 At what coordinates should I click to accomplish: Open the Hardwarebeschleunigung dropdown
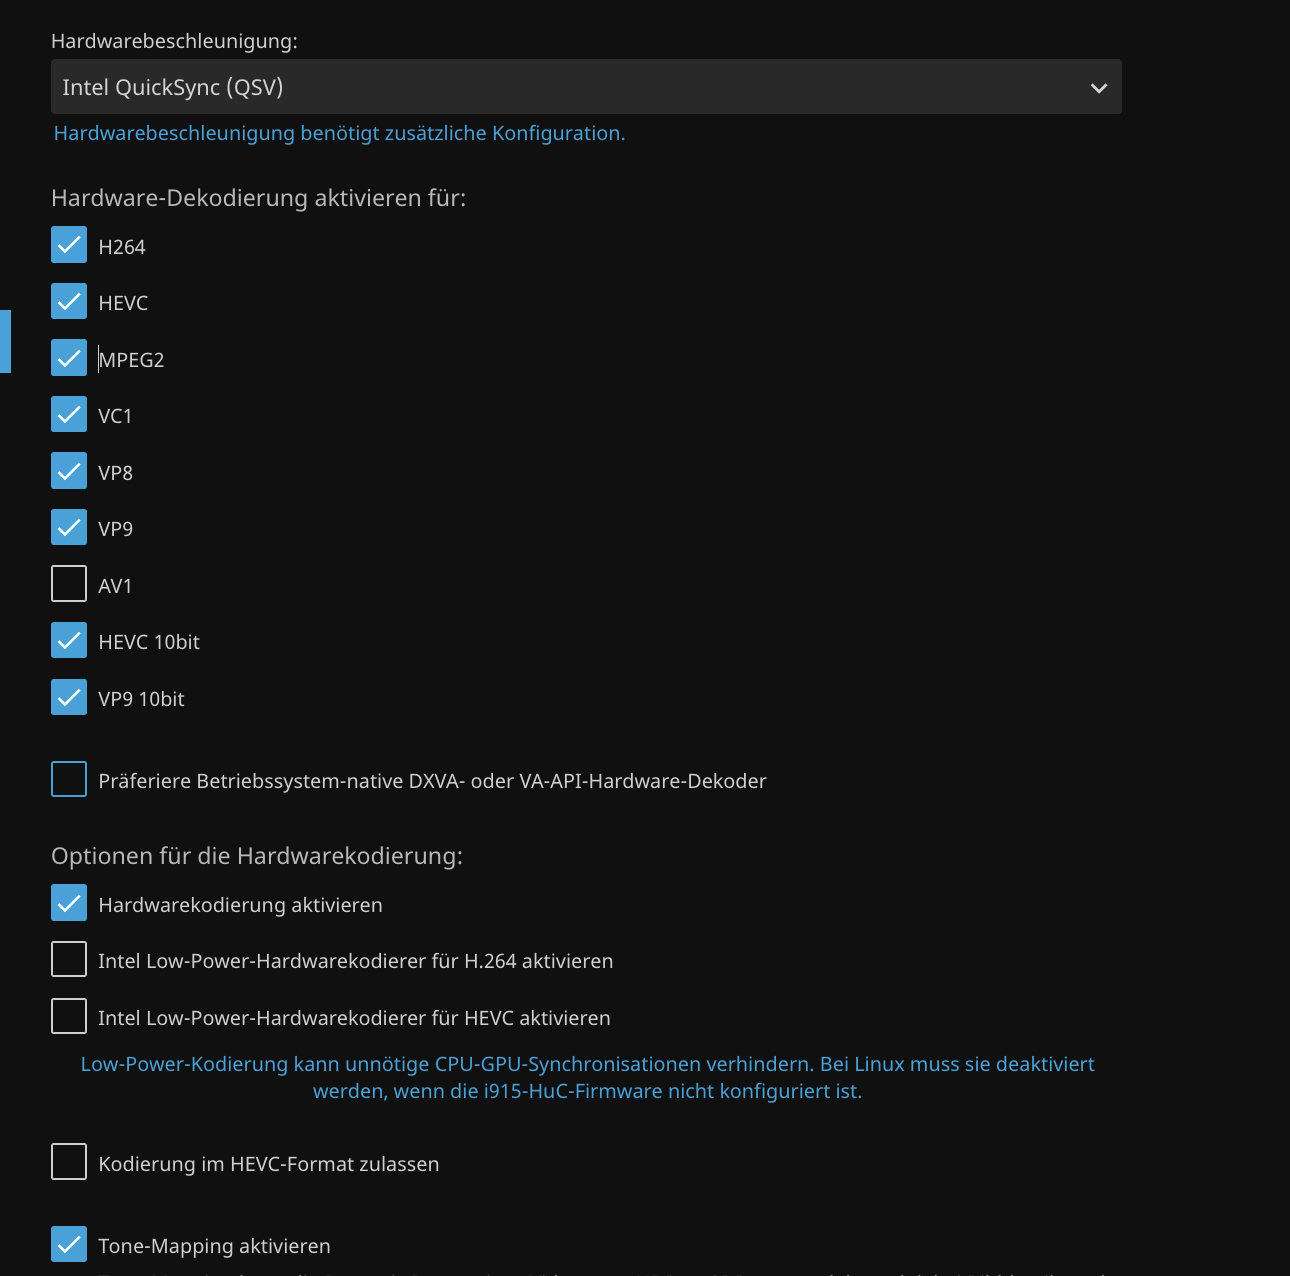click(x=585, y=87)
